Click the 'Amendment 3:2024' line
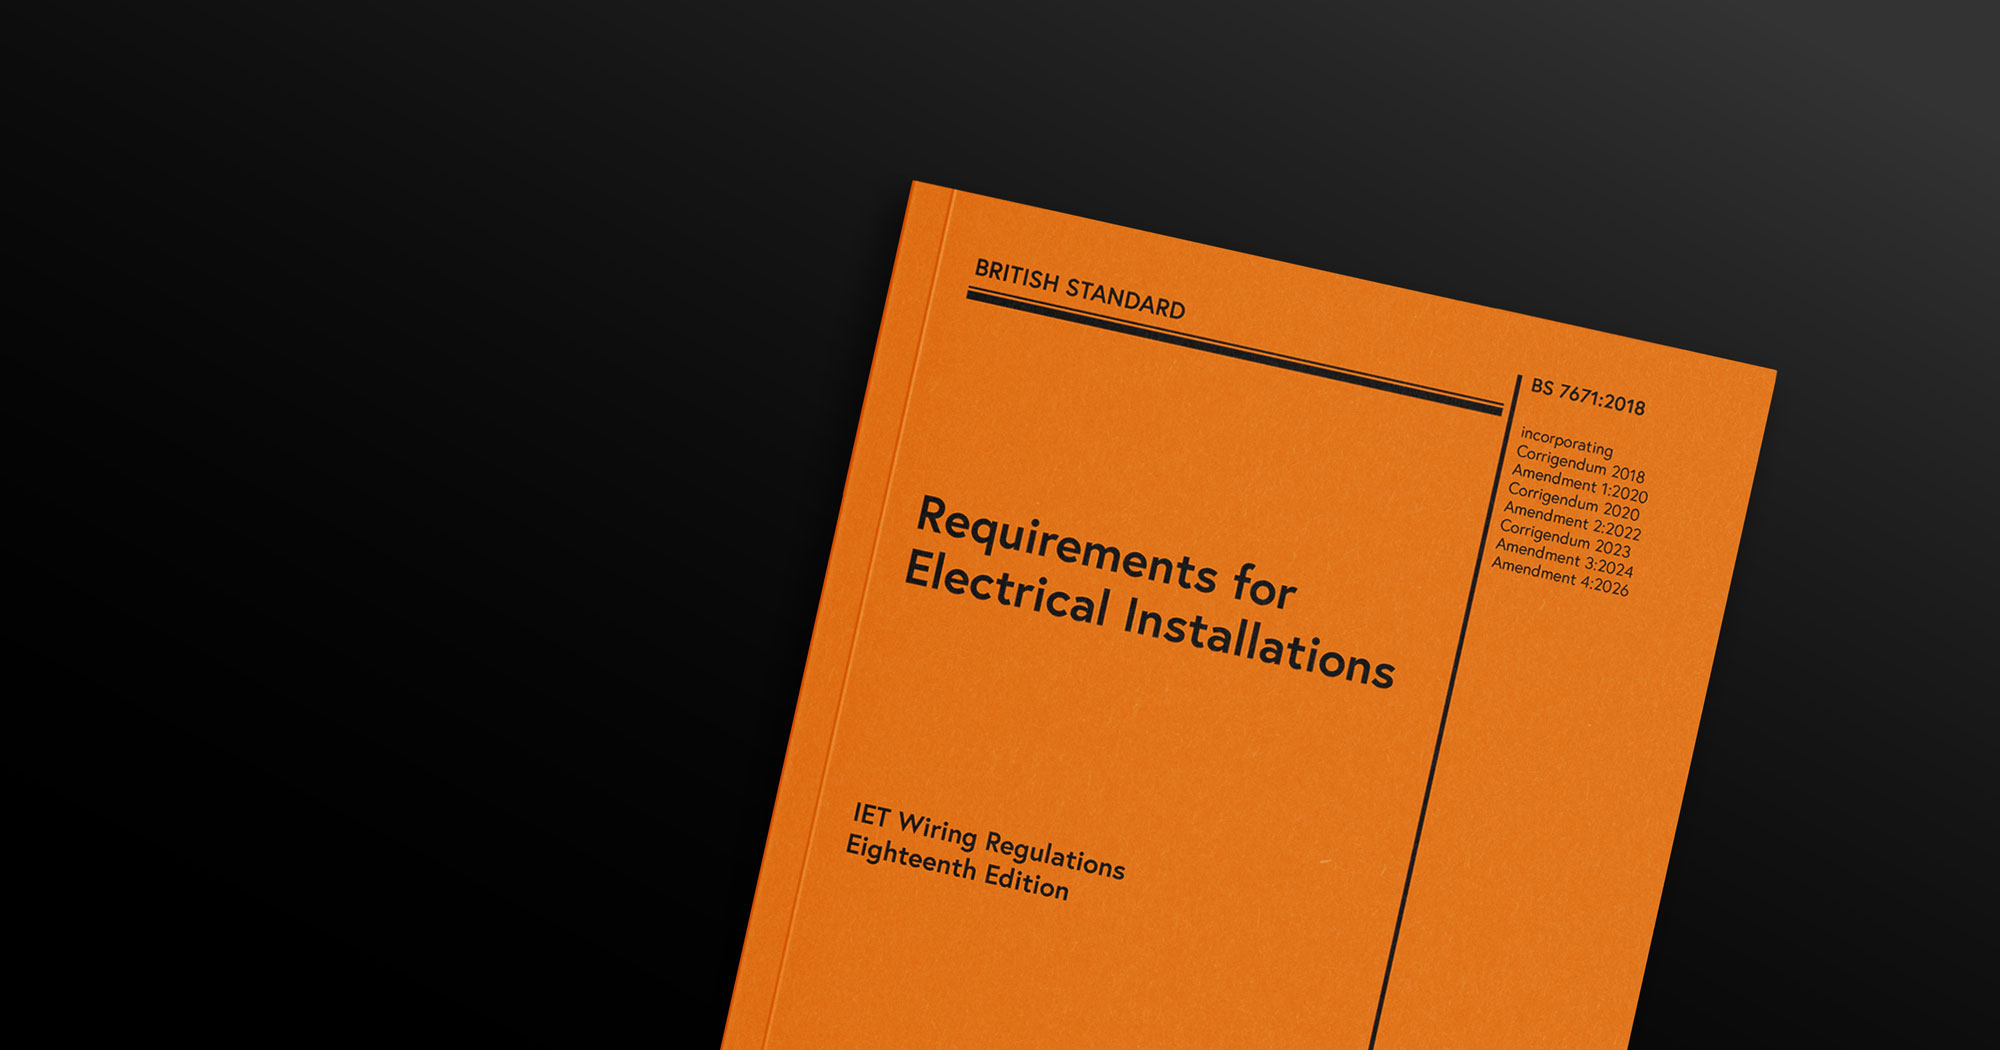The height and width of the screenshot is (1050, 2000). [1564, 558]
